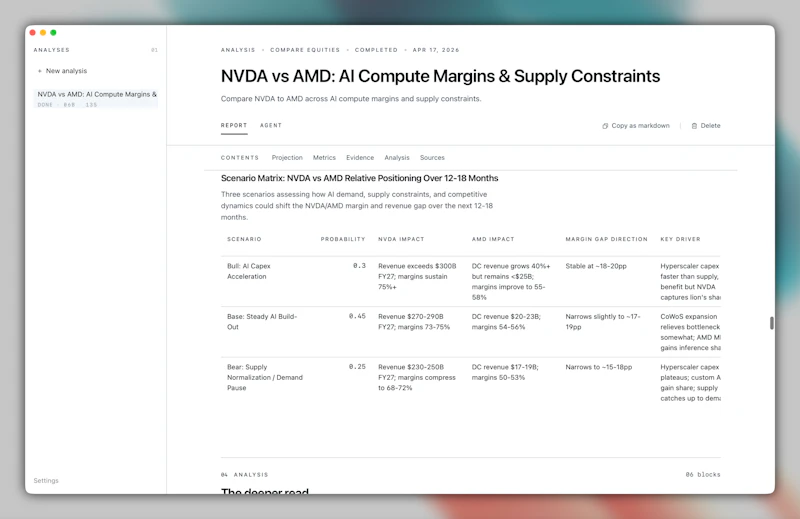Click the plus icon for New analysis
The height and width of the screenshot is (519, 800).
click(39, 71)
